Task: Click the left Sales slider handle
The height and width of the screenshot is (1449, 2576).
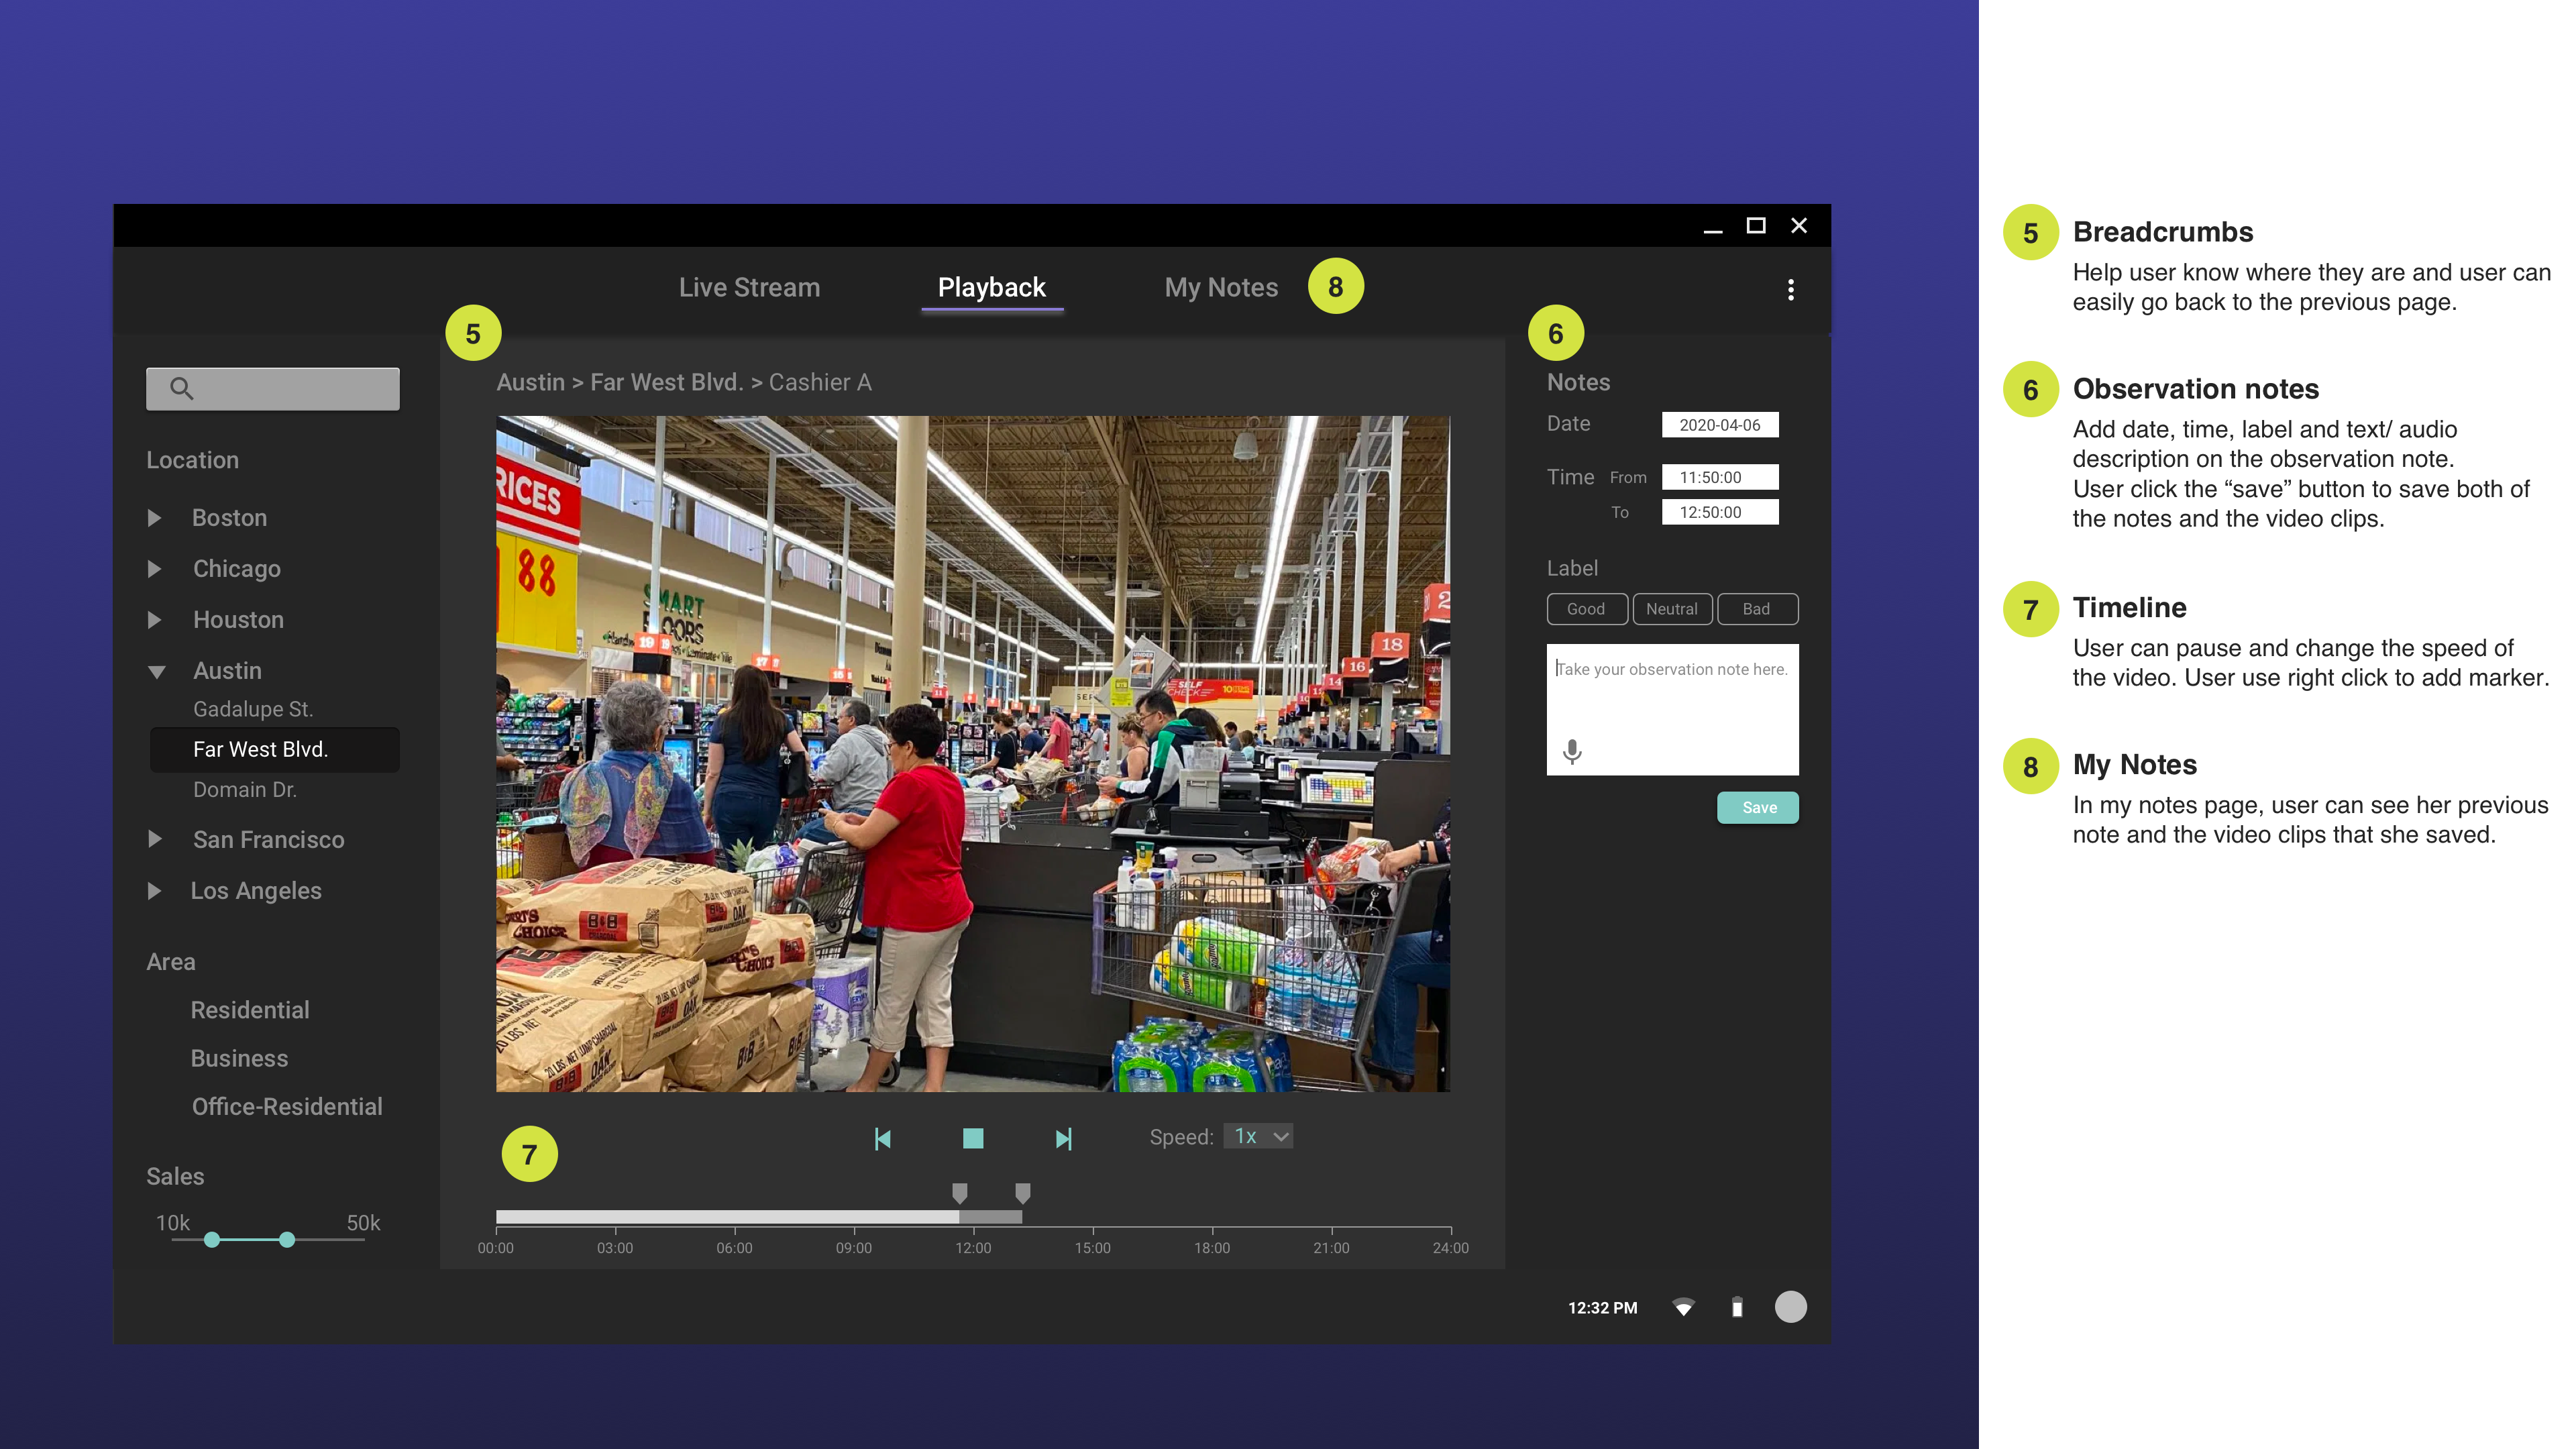Action: [212, 1240]
